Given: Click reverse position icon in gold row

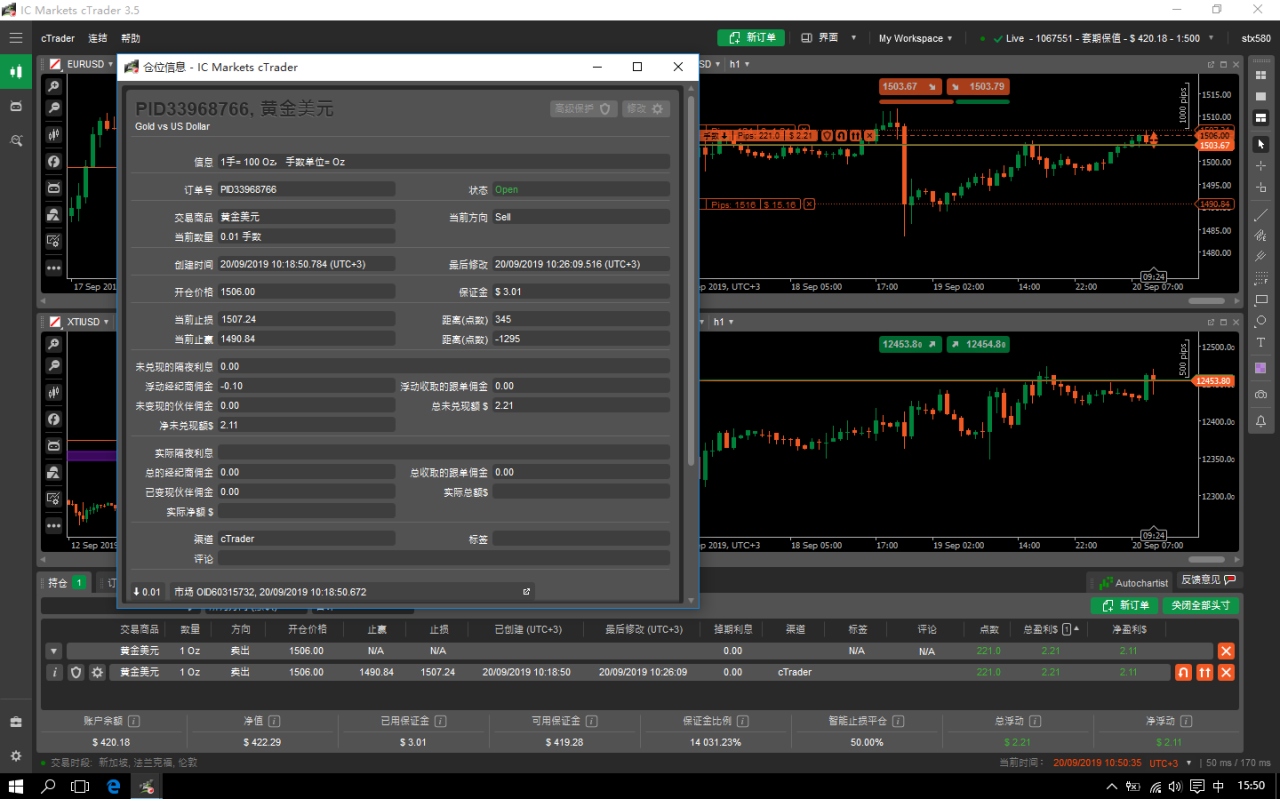Looking at the screenshot, I should [1183, 672].
